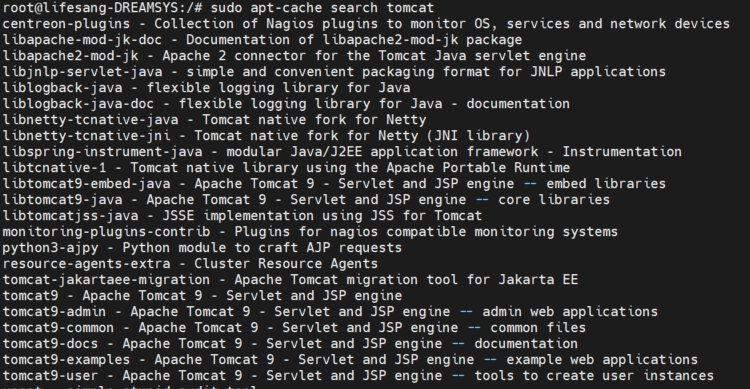Viewport: 750px width, 389px height.
Task: Click the 'embed libraries' description text
Action: point(606,184)
